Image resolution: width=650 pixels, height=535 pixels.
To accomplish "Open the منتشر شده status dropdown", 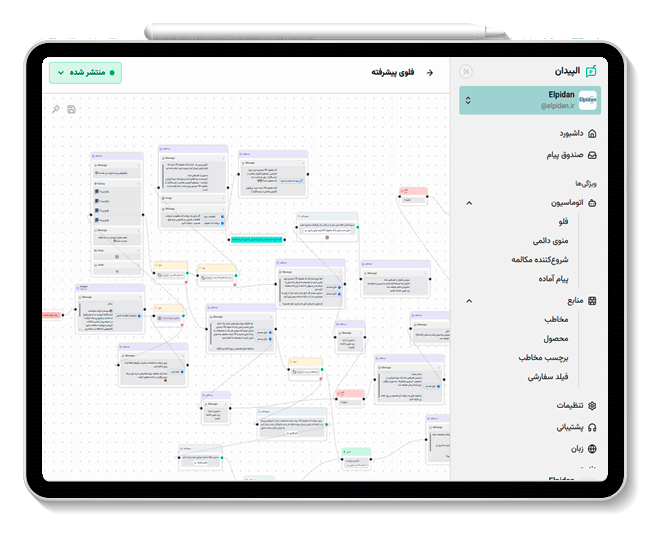I will point(85,73).
